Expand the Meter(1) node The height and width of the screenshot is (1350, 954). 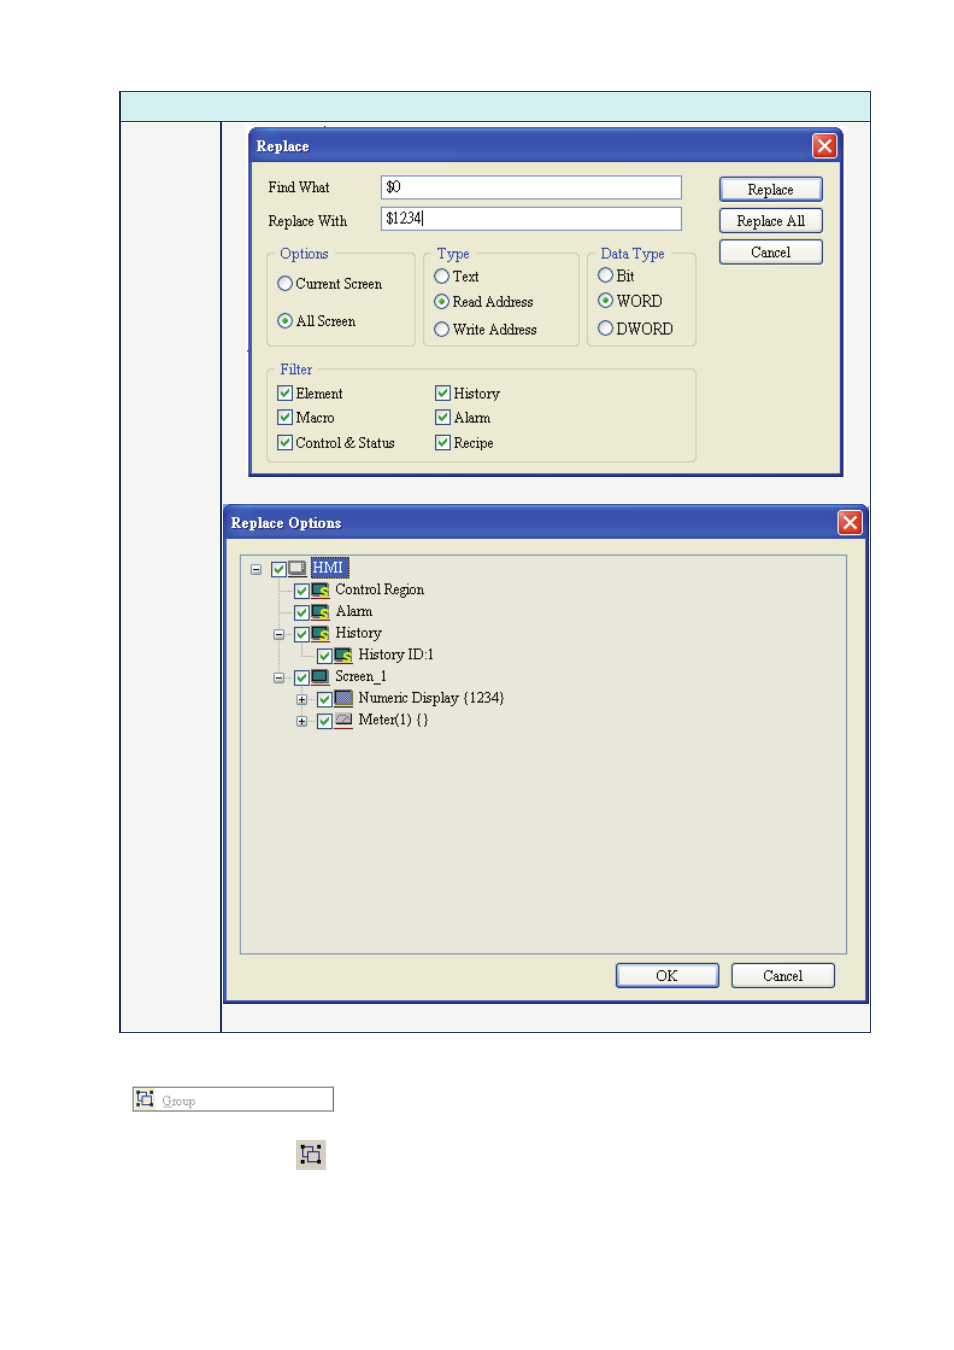(302, 721)
